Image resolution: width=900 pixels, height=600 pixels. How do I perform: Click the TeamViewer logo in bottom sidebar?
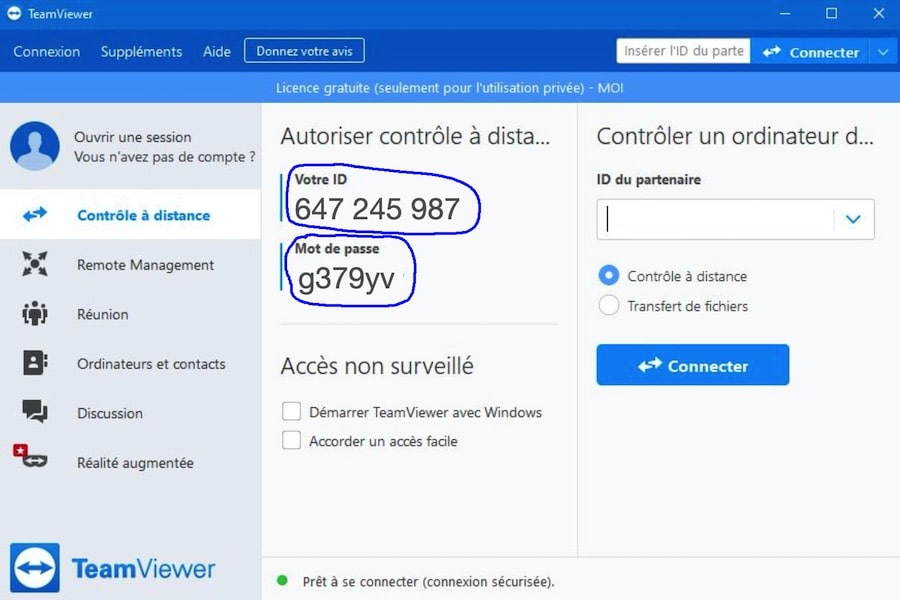tap(112, 568)
